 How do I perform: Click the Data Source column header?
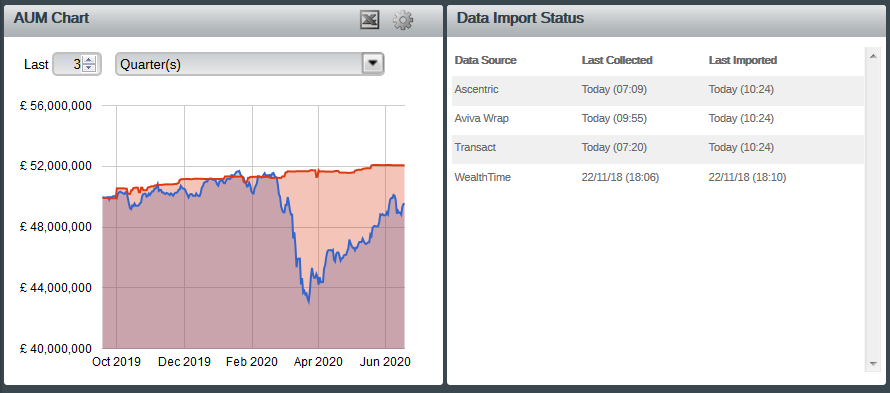(485, 60)
